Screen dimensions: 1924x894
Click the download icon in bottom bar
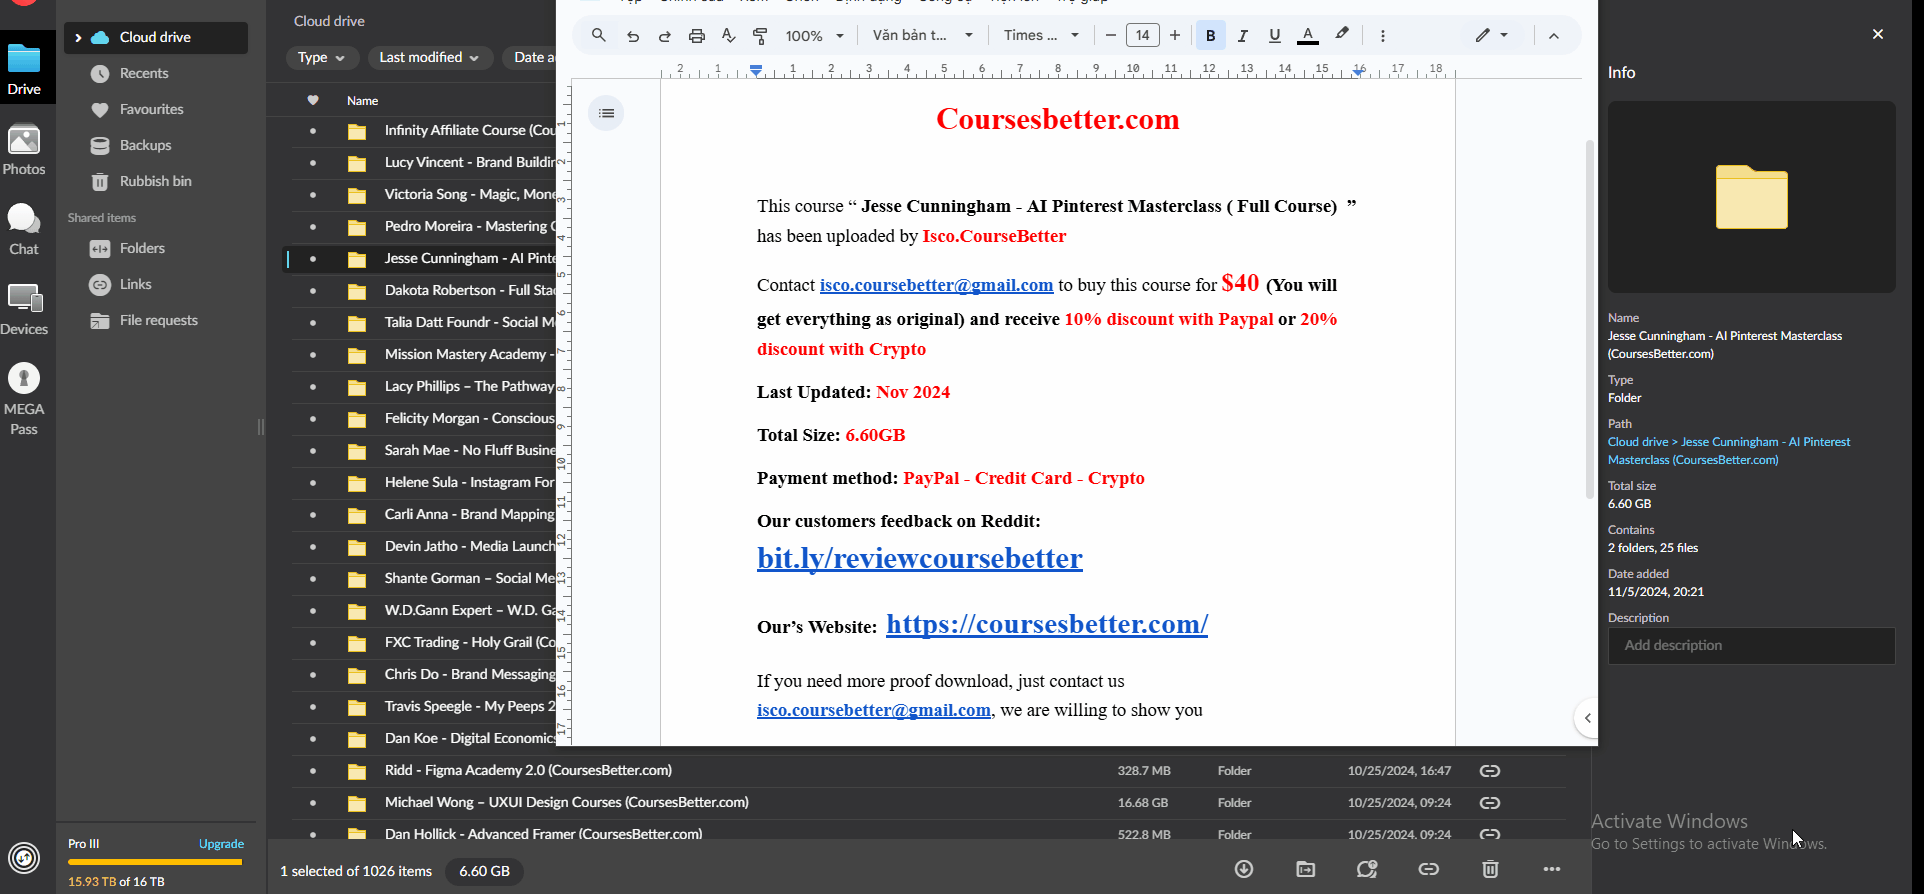1244,869
